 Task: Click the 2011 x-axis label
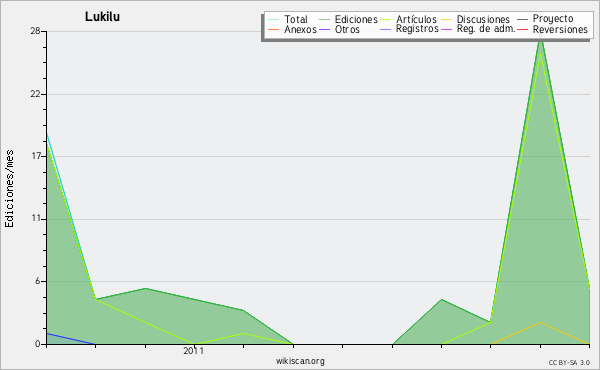point(193,351)
